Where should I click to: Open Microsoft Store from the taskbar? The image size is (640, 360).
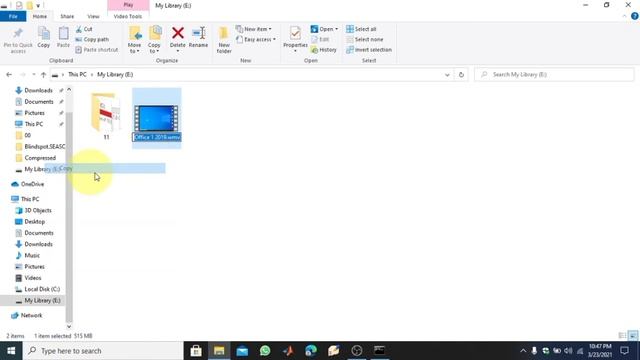[196, 351]
